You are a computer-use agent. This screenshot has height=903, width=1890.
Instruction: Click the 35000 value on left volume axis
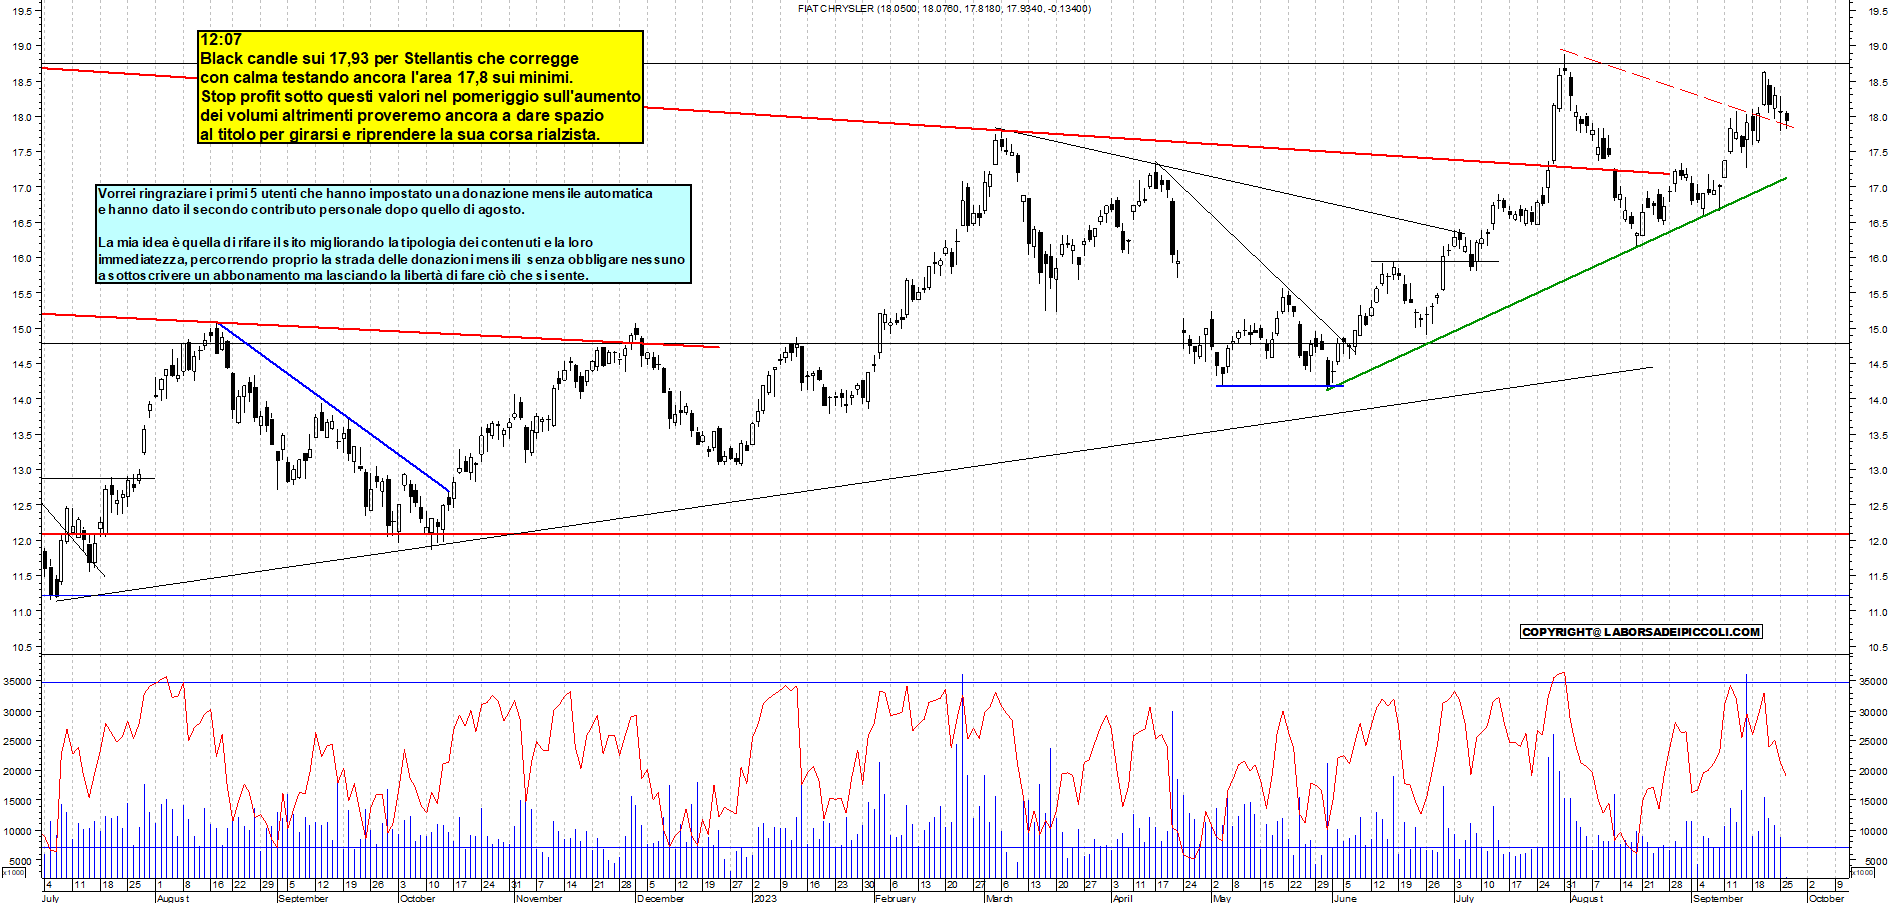(18, 682)
